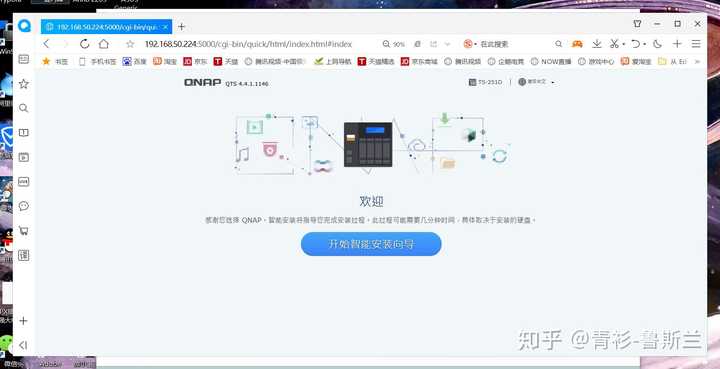
Task: Open the reading book sidebar icon
Action: [x=23, y=133]
